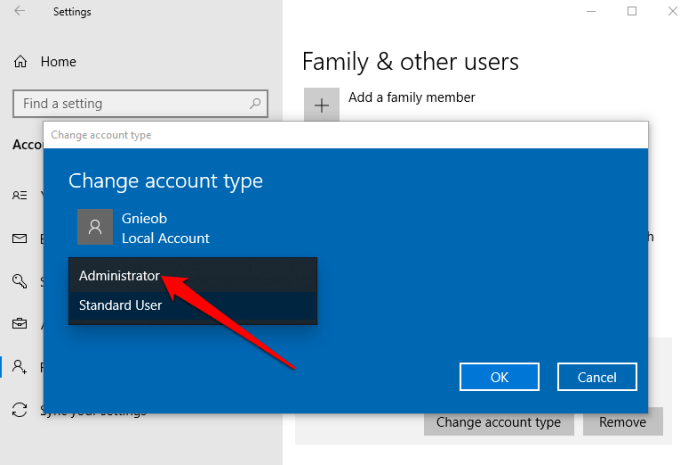This screenshot has height=465, width=680.
Task: Select the Family & other users person icon
Action: click(20, 367)
